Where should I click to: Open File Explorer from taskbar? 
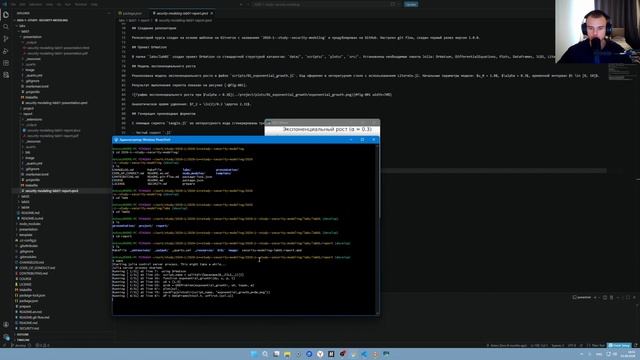pos(287,354)
